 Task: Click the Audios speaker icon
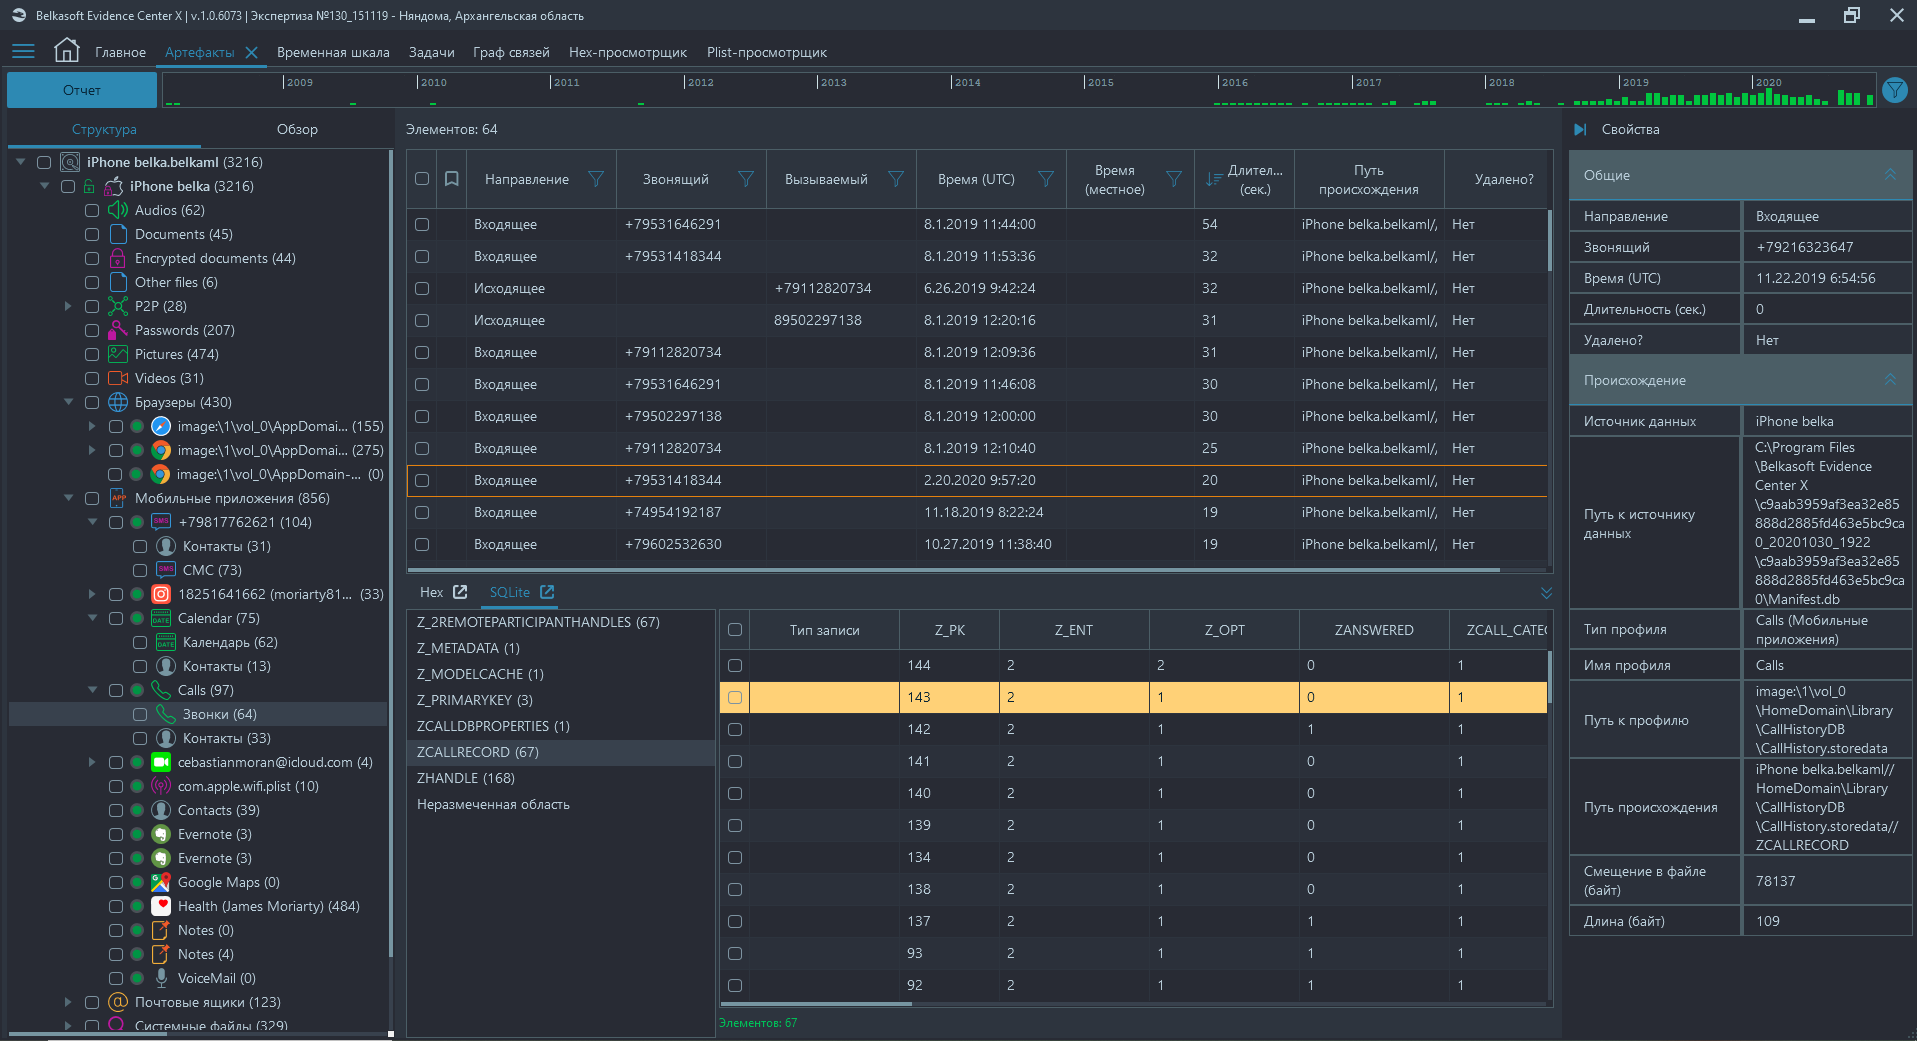[x=118, y=210]
